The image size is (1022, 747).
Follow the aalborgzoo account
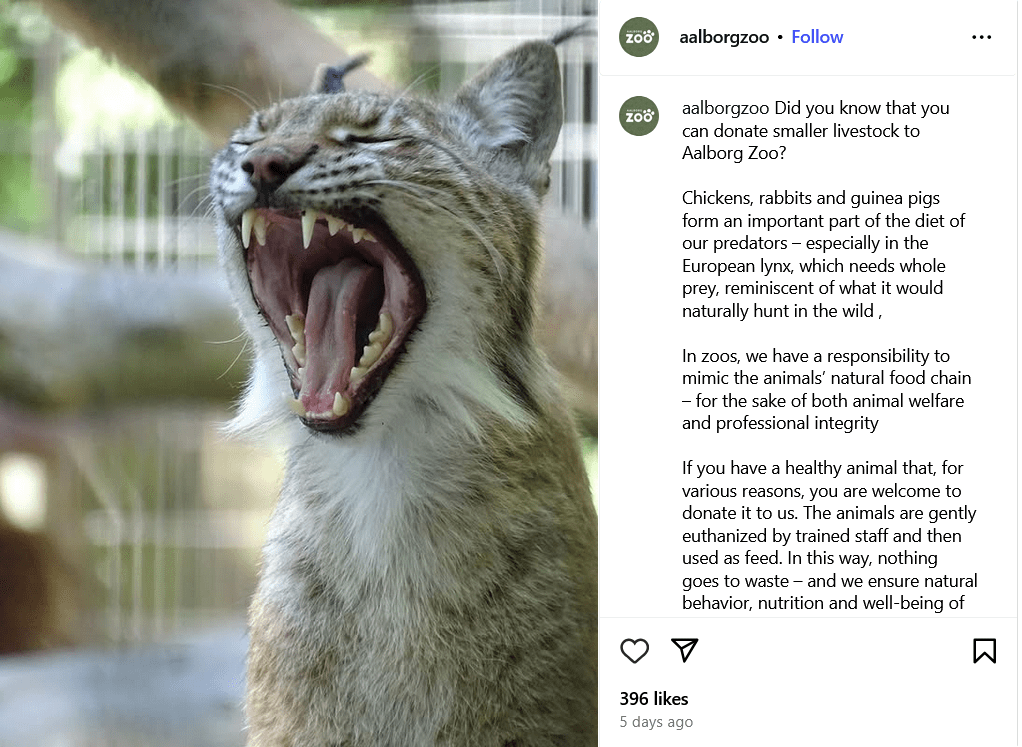tap(817, 37)
